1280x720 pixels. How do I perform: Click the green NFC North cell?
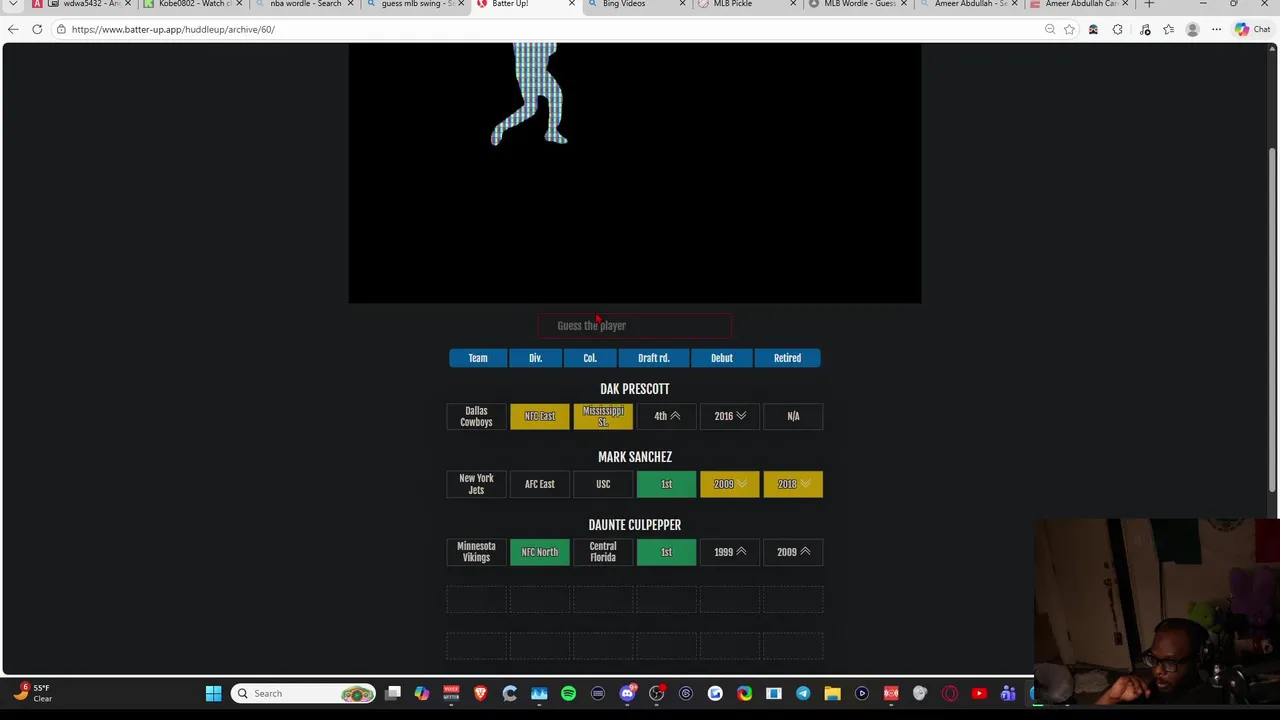click(540, 552)
